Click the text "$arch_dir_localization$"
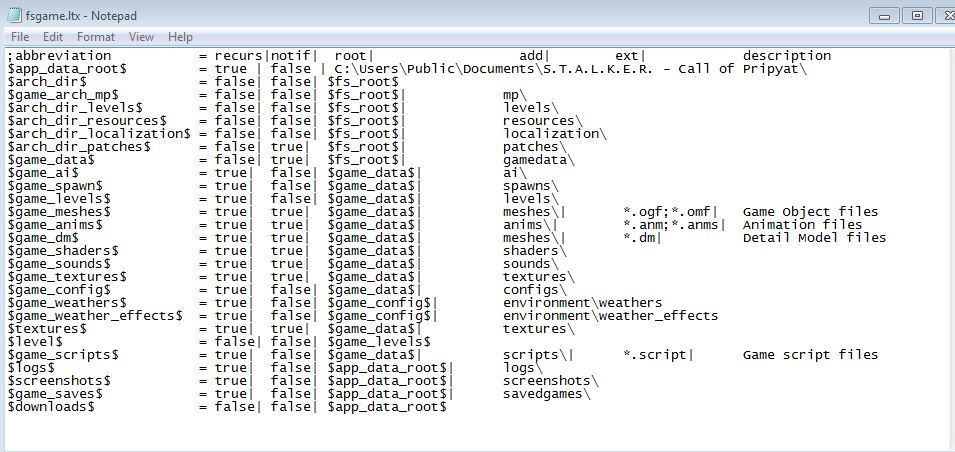Screen dimensions: 955x452 click(x=99, y=133)
